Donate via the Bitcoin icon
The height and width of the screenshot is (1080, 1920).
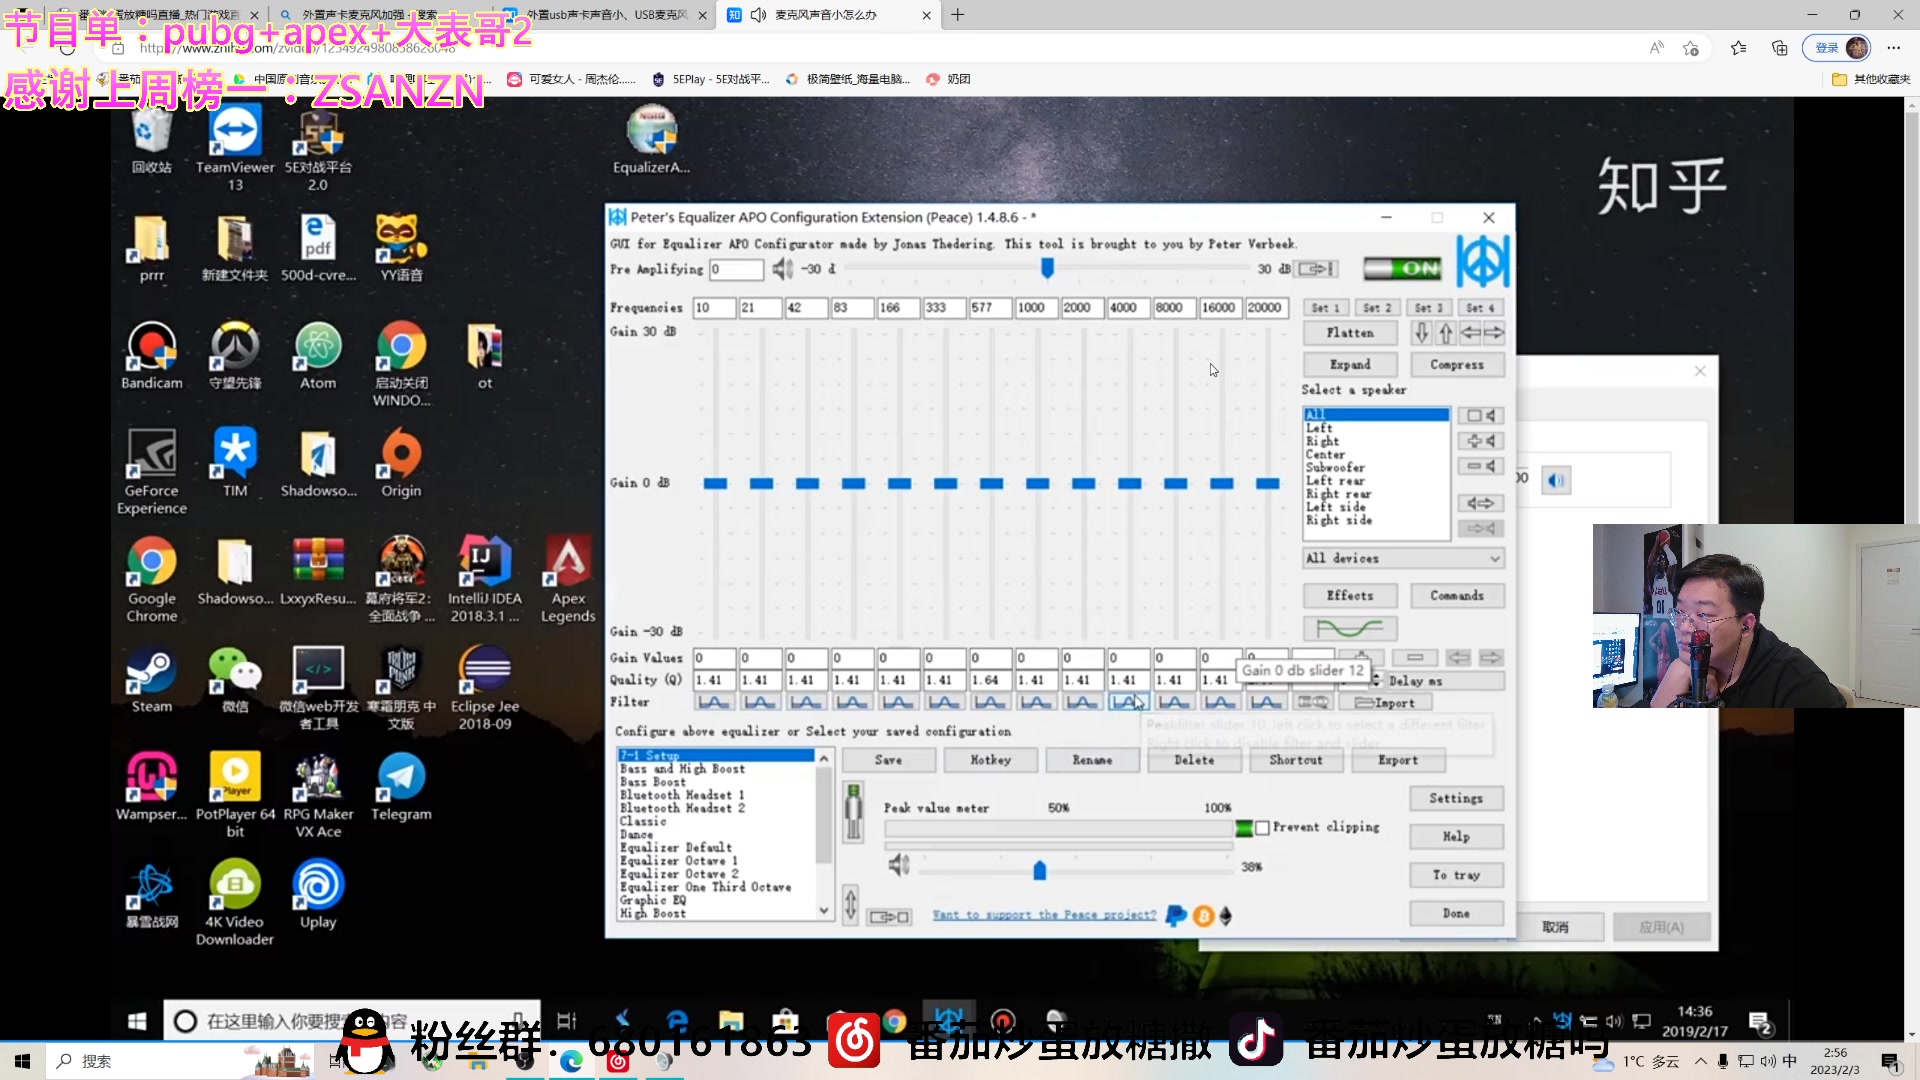click(x=1203, y=916)
